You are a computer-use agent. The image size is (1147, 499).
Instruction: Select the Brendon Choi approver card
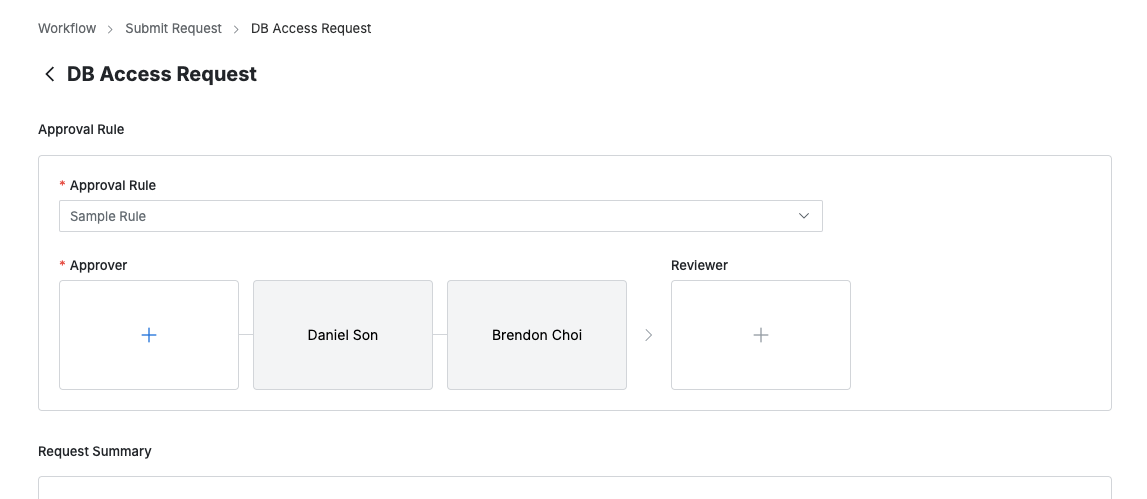point(537,335)
